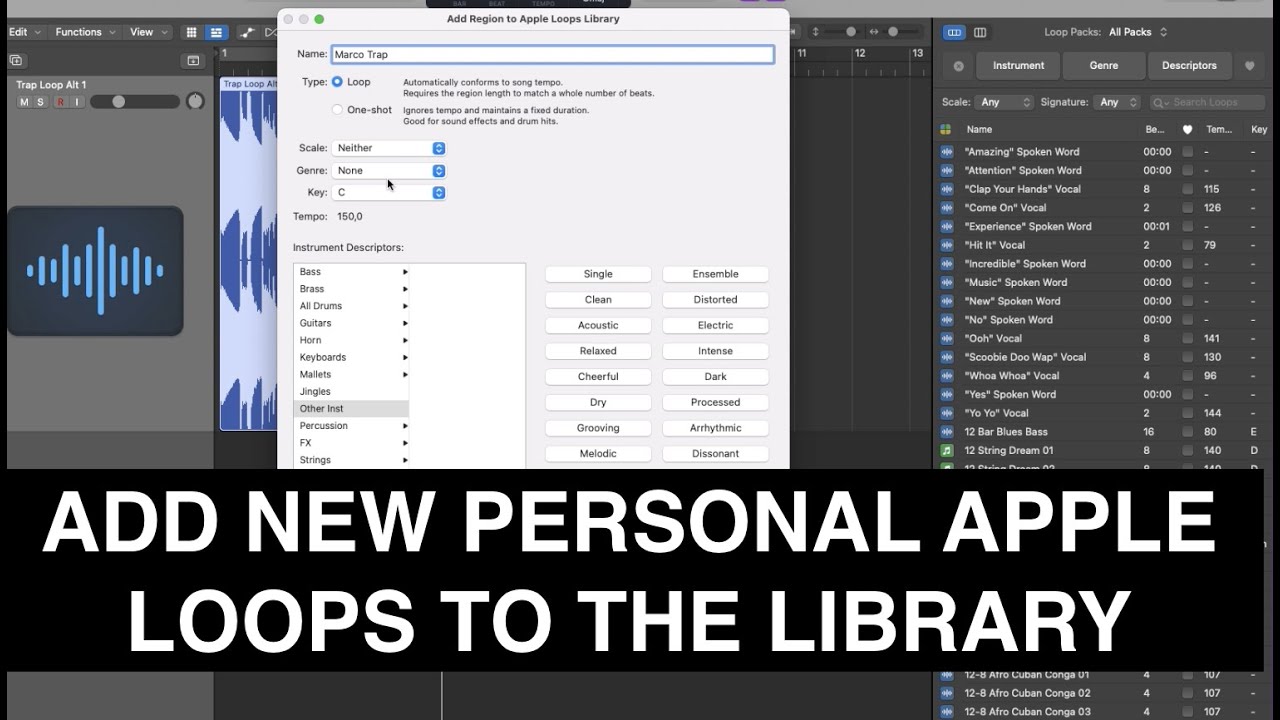Image resolution: width=1280 pixels, height=720 pixels.
Task: Favorite "Amazing" Spoken Word checkbox
Action: 1187,152
